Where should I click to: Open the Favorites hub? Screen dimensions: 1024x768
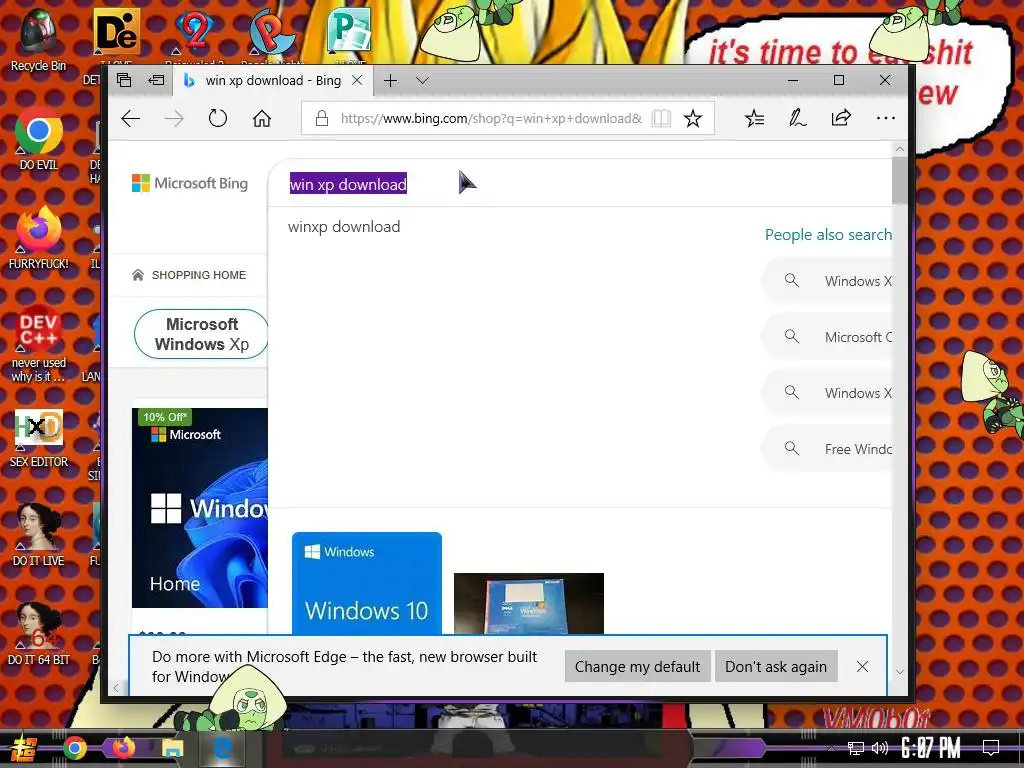[754, 118]
